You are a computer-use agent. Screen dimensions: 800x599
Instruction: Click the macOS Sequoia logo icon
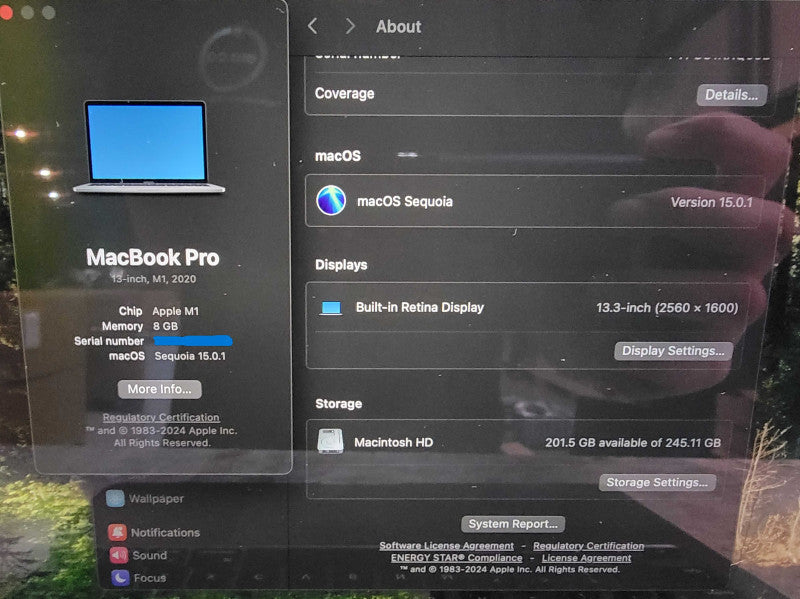click(x=331, y=201)
